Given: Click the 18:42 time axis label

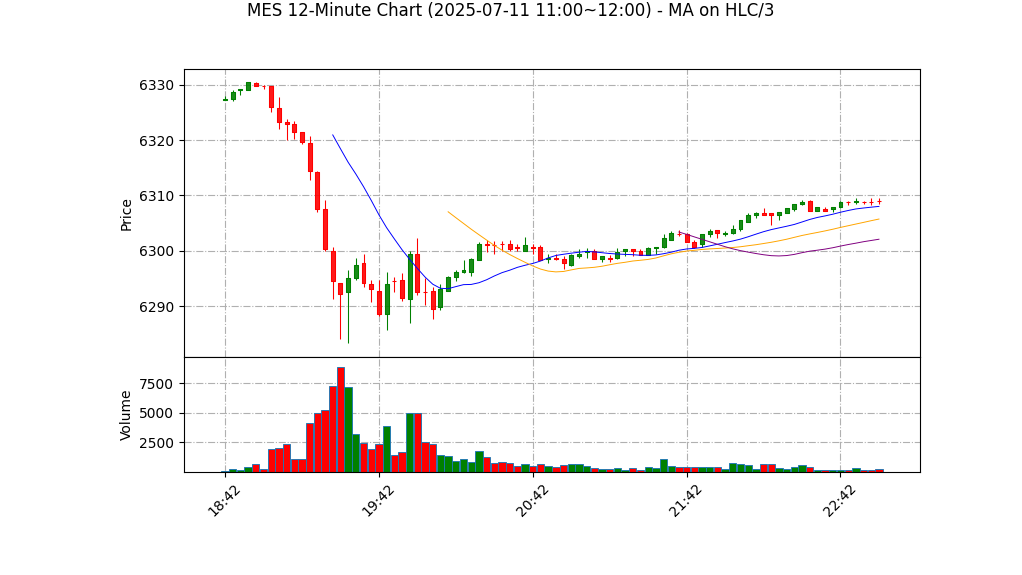Looking at the screenshot, I should coord(224,501).
